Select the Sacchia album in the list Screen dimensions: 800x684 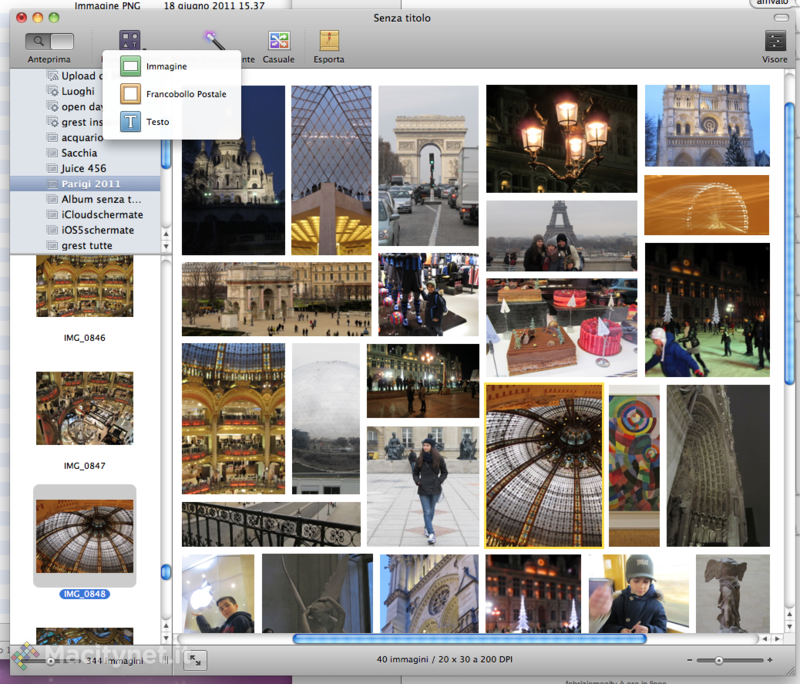coord(79,153)
